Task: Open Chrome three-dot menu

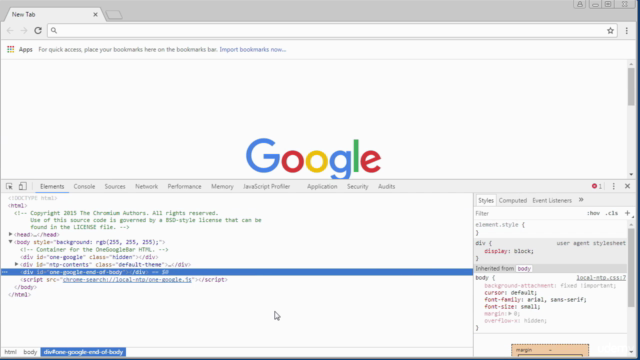Action: click(x=627, y=31)
